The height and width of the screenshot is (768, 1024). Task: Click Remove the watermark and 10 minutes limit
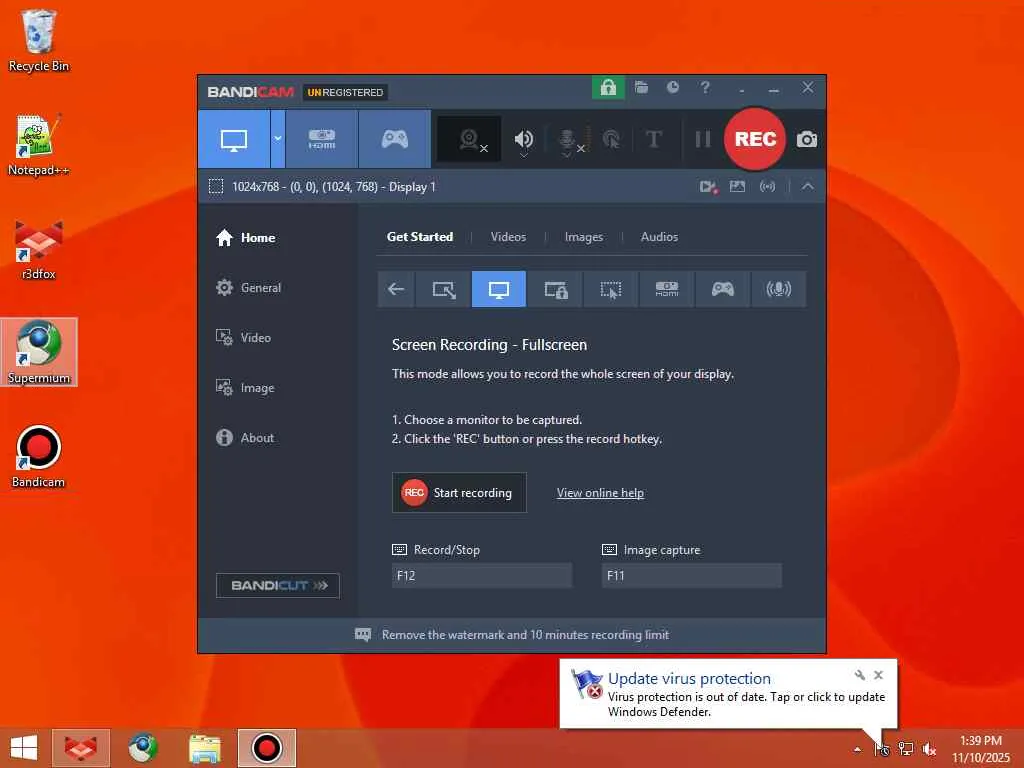(x=511, y=635)
